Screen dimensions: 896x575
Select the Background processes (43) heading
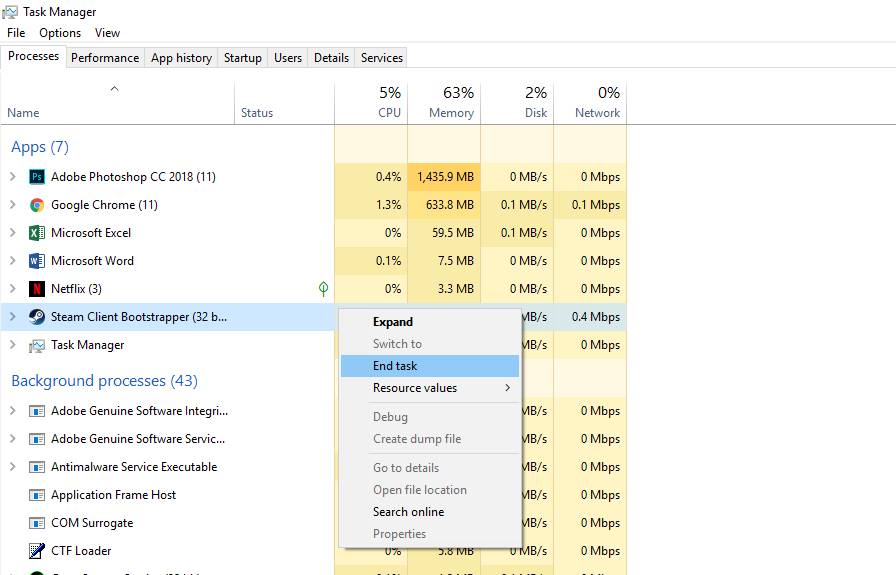(105, 381)
